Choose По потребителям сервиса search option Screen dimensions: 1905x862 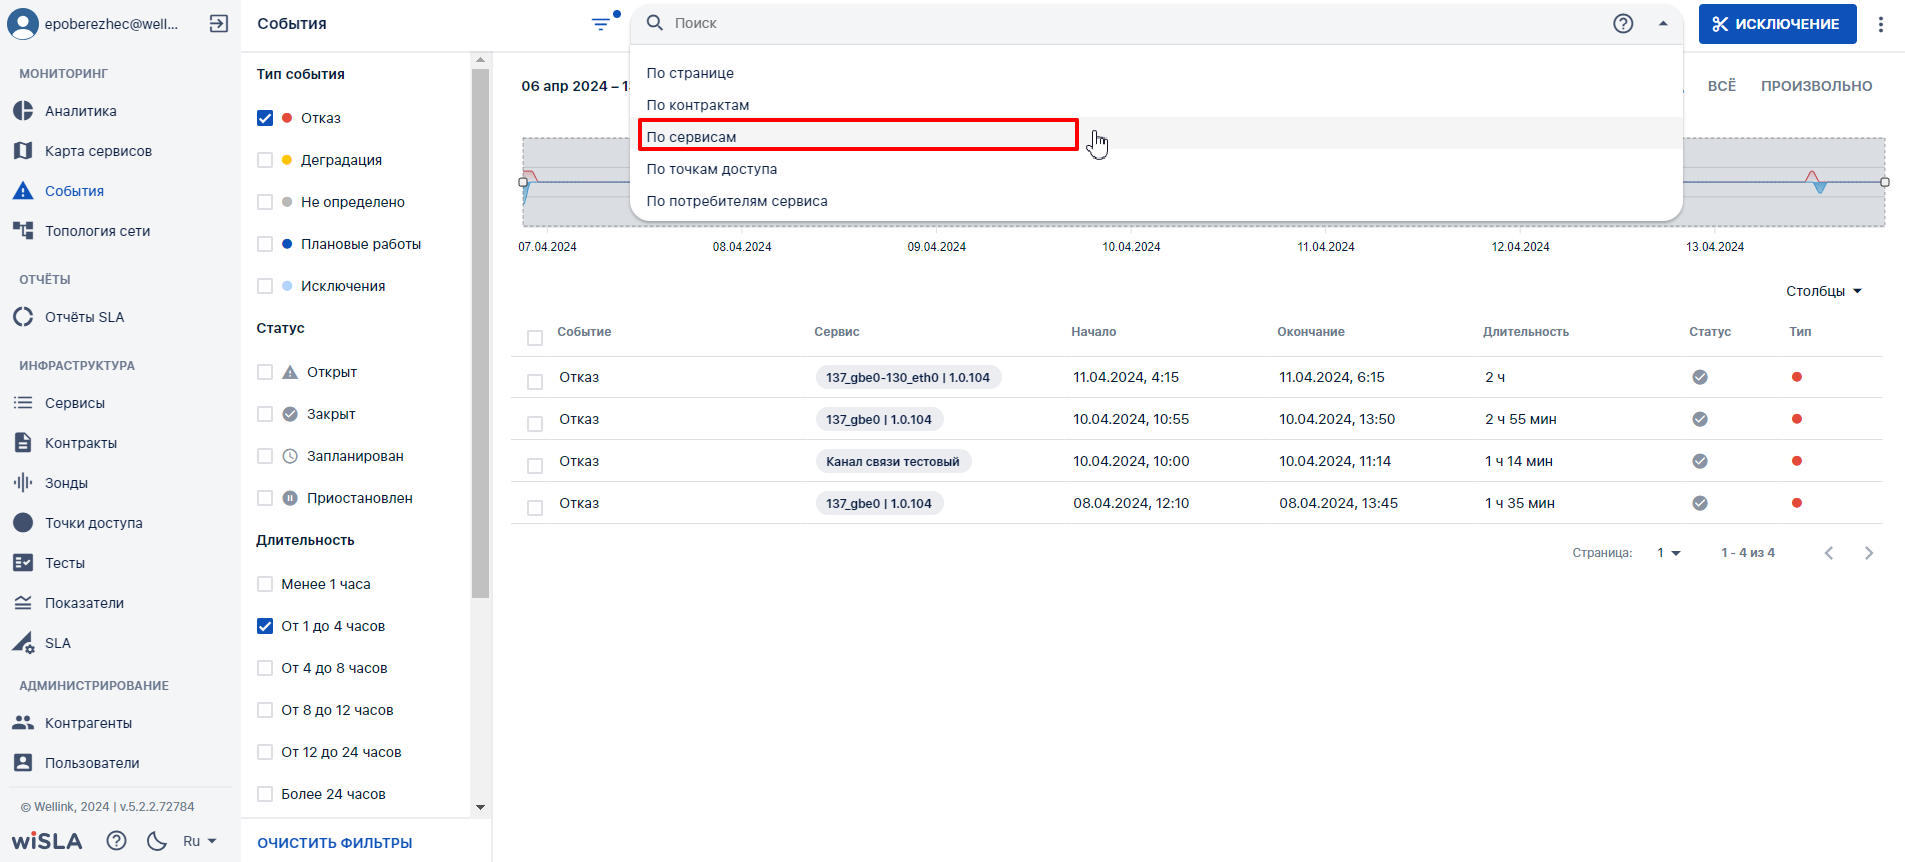coord(1156,201)
